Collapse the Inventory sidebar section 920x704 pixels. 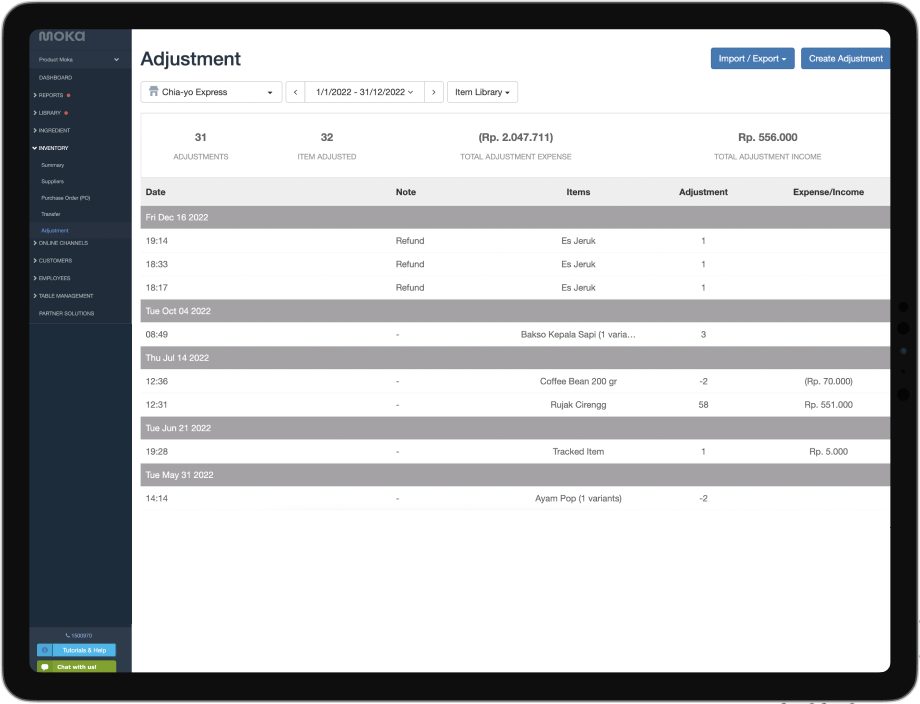(50, 148)
